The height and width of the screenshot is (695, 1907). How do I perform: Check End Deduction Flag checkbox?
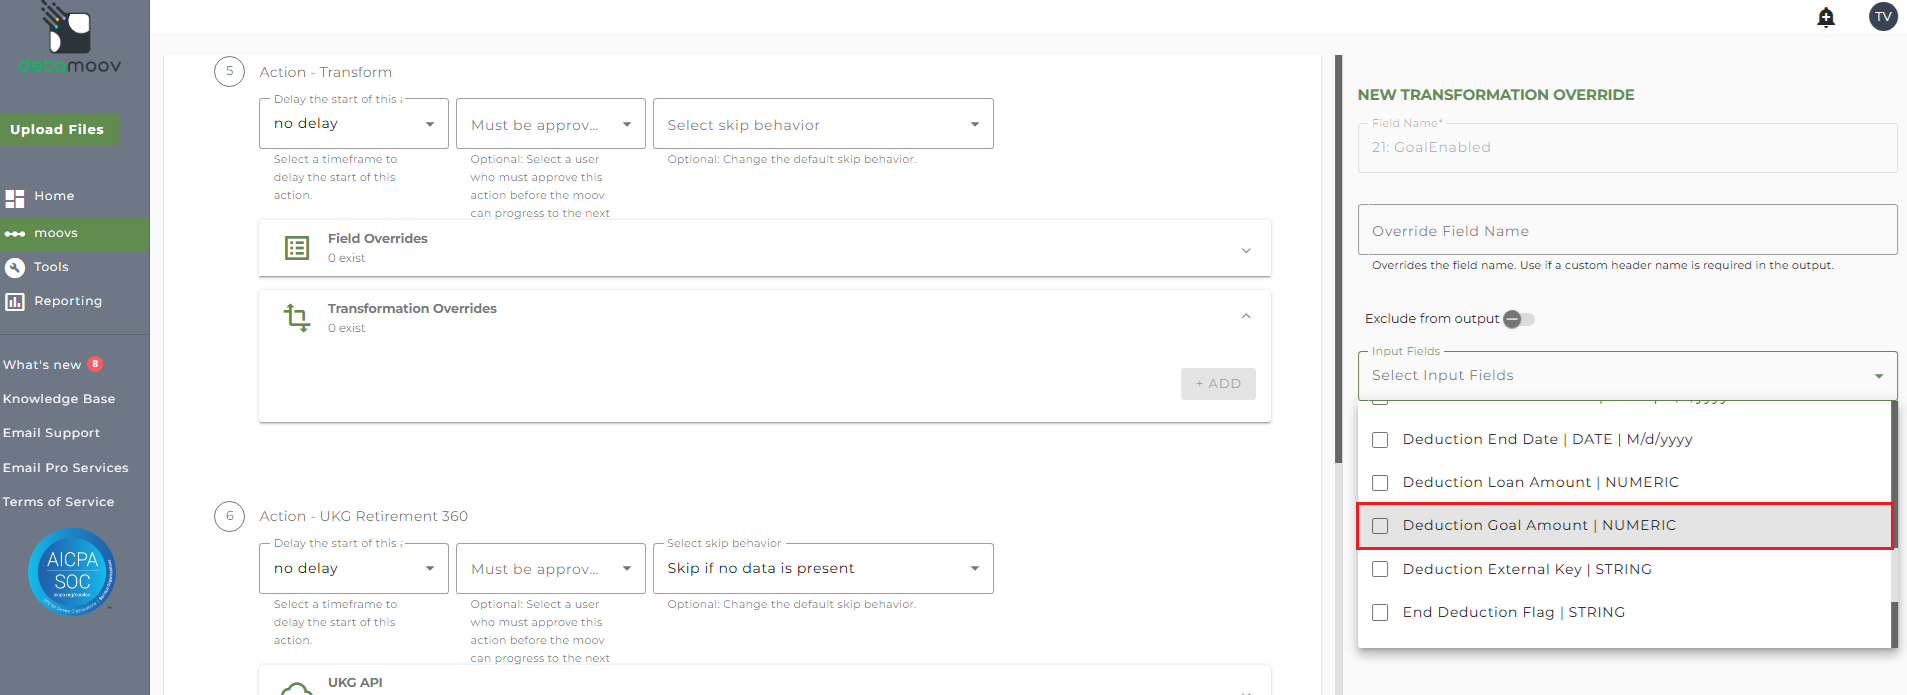[1380, 612]
